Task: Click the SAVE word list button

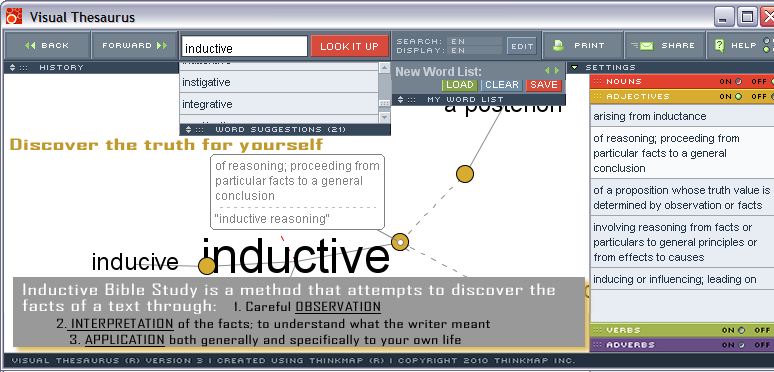Action: tap(544, 85)
